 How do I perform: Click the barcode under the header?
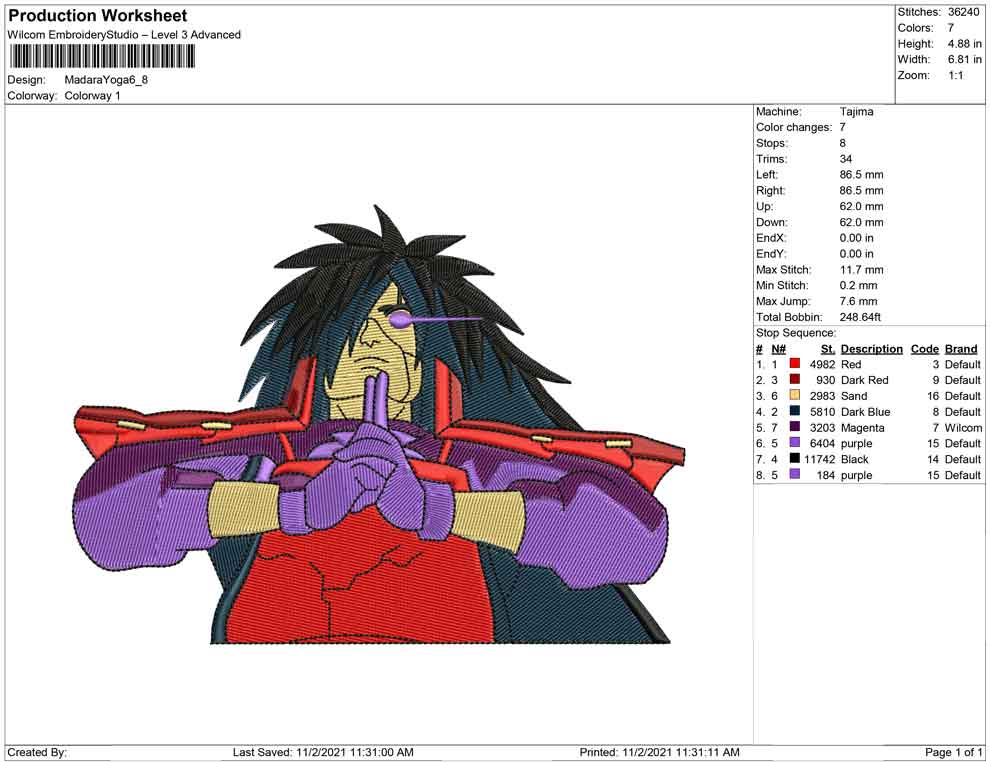click(x=101, y=56)
